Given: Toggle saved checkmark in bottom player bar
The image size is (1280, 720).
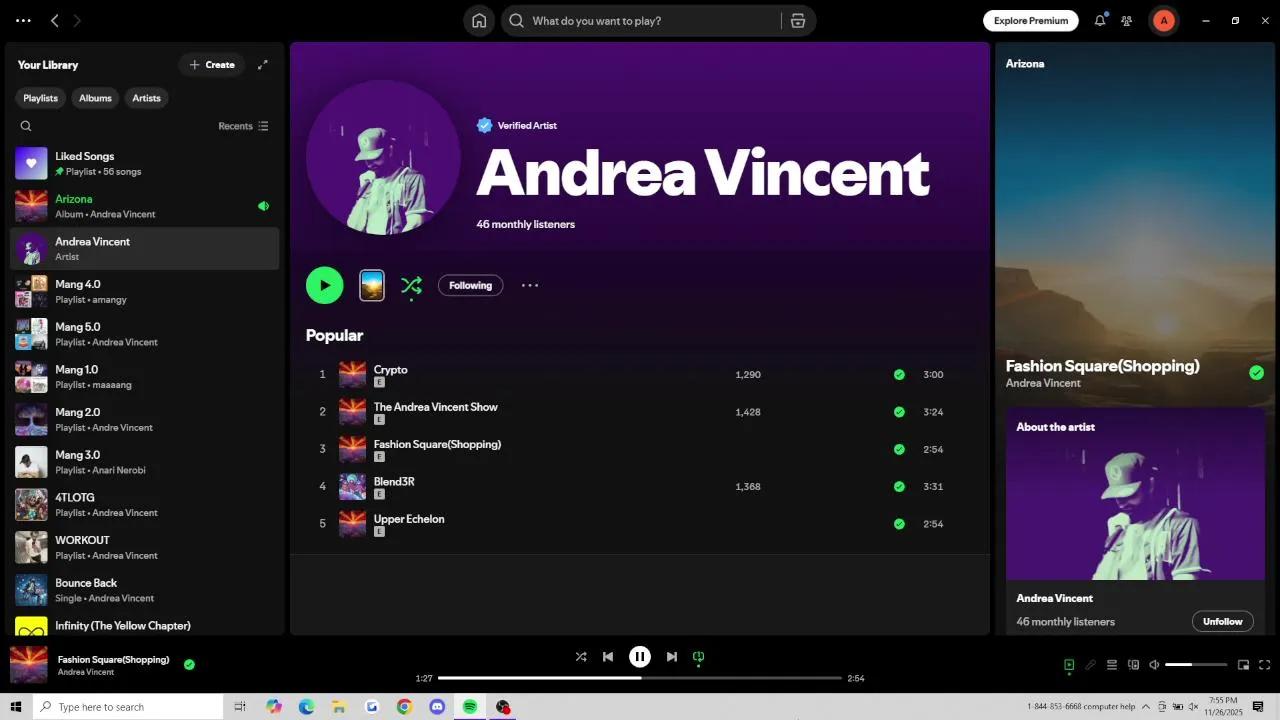Looking at the screenshot, I should click(x=189, y=664).
